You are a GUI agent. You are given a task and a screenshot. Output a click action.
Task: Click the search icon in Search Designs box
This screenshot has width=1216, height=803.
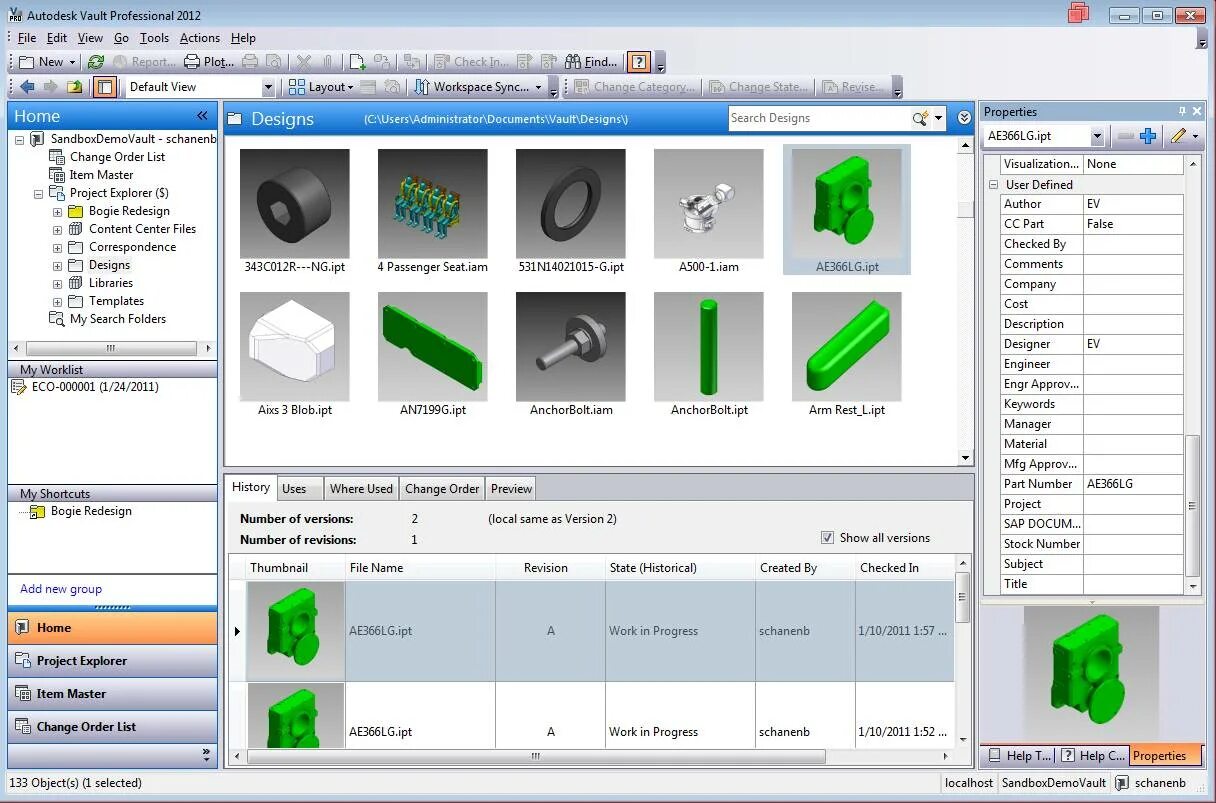point(920,118)
